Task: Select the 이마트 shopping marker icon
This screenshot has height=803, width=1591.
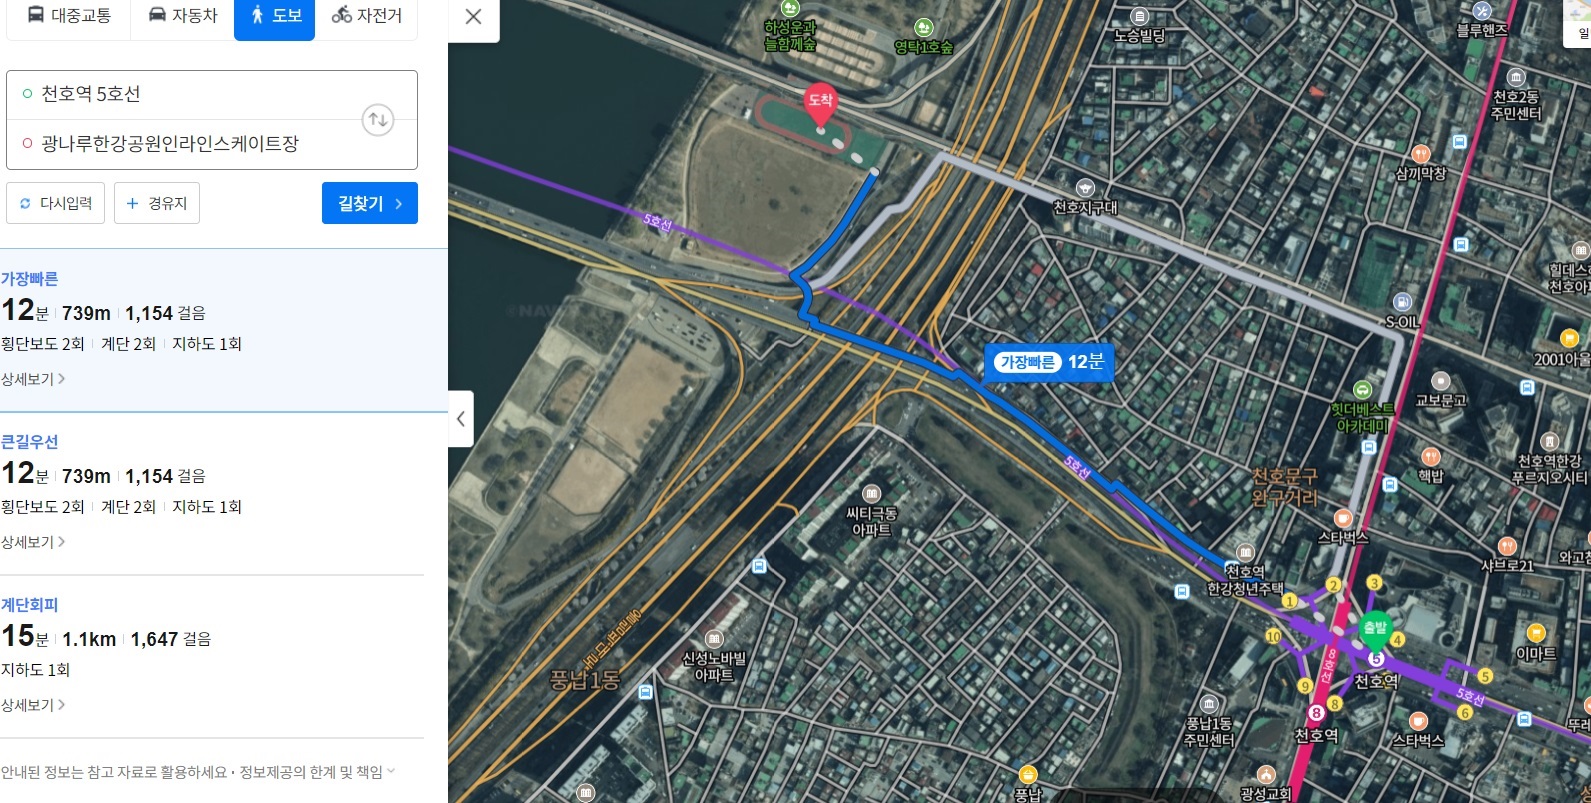Action: 1536,634
